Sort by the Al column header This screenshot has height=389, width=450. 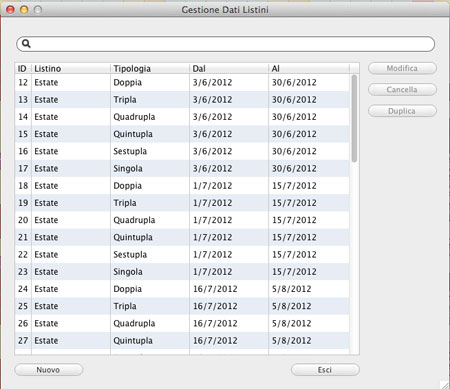tap(309, 69)
